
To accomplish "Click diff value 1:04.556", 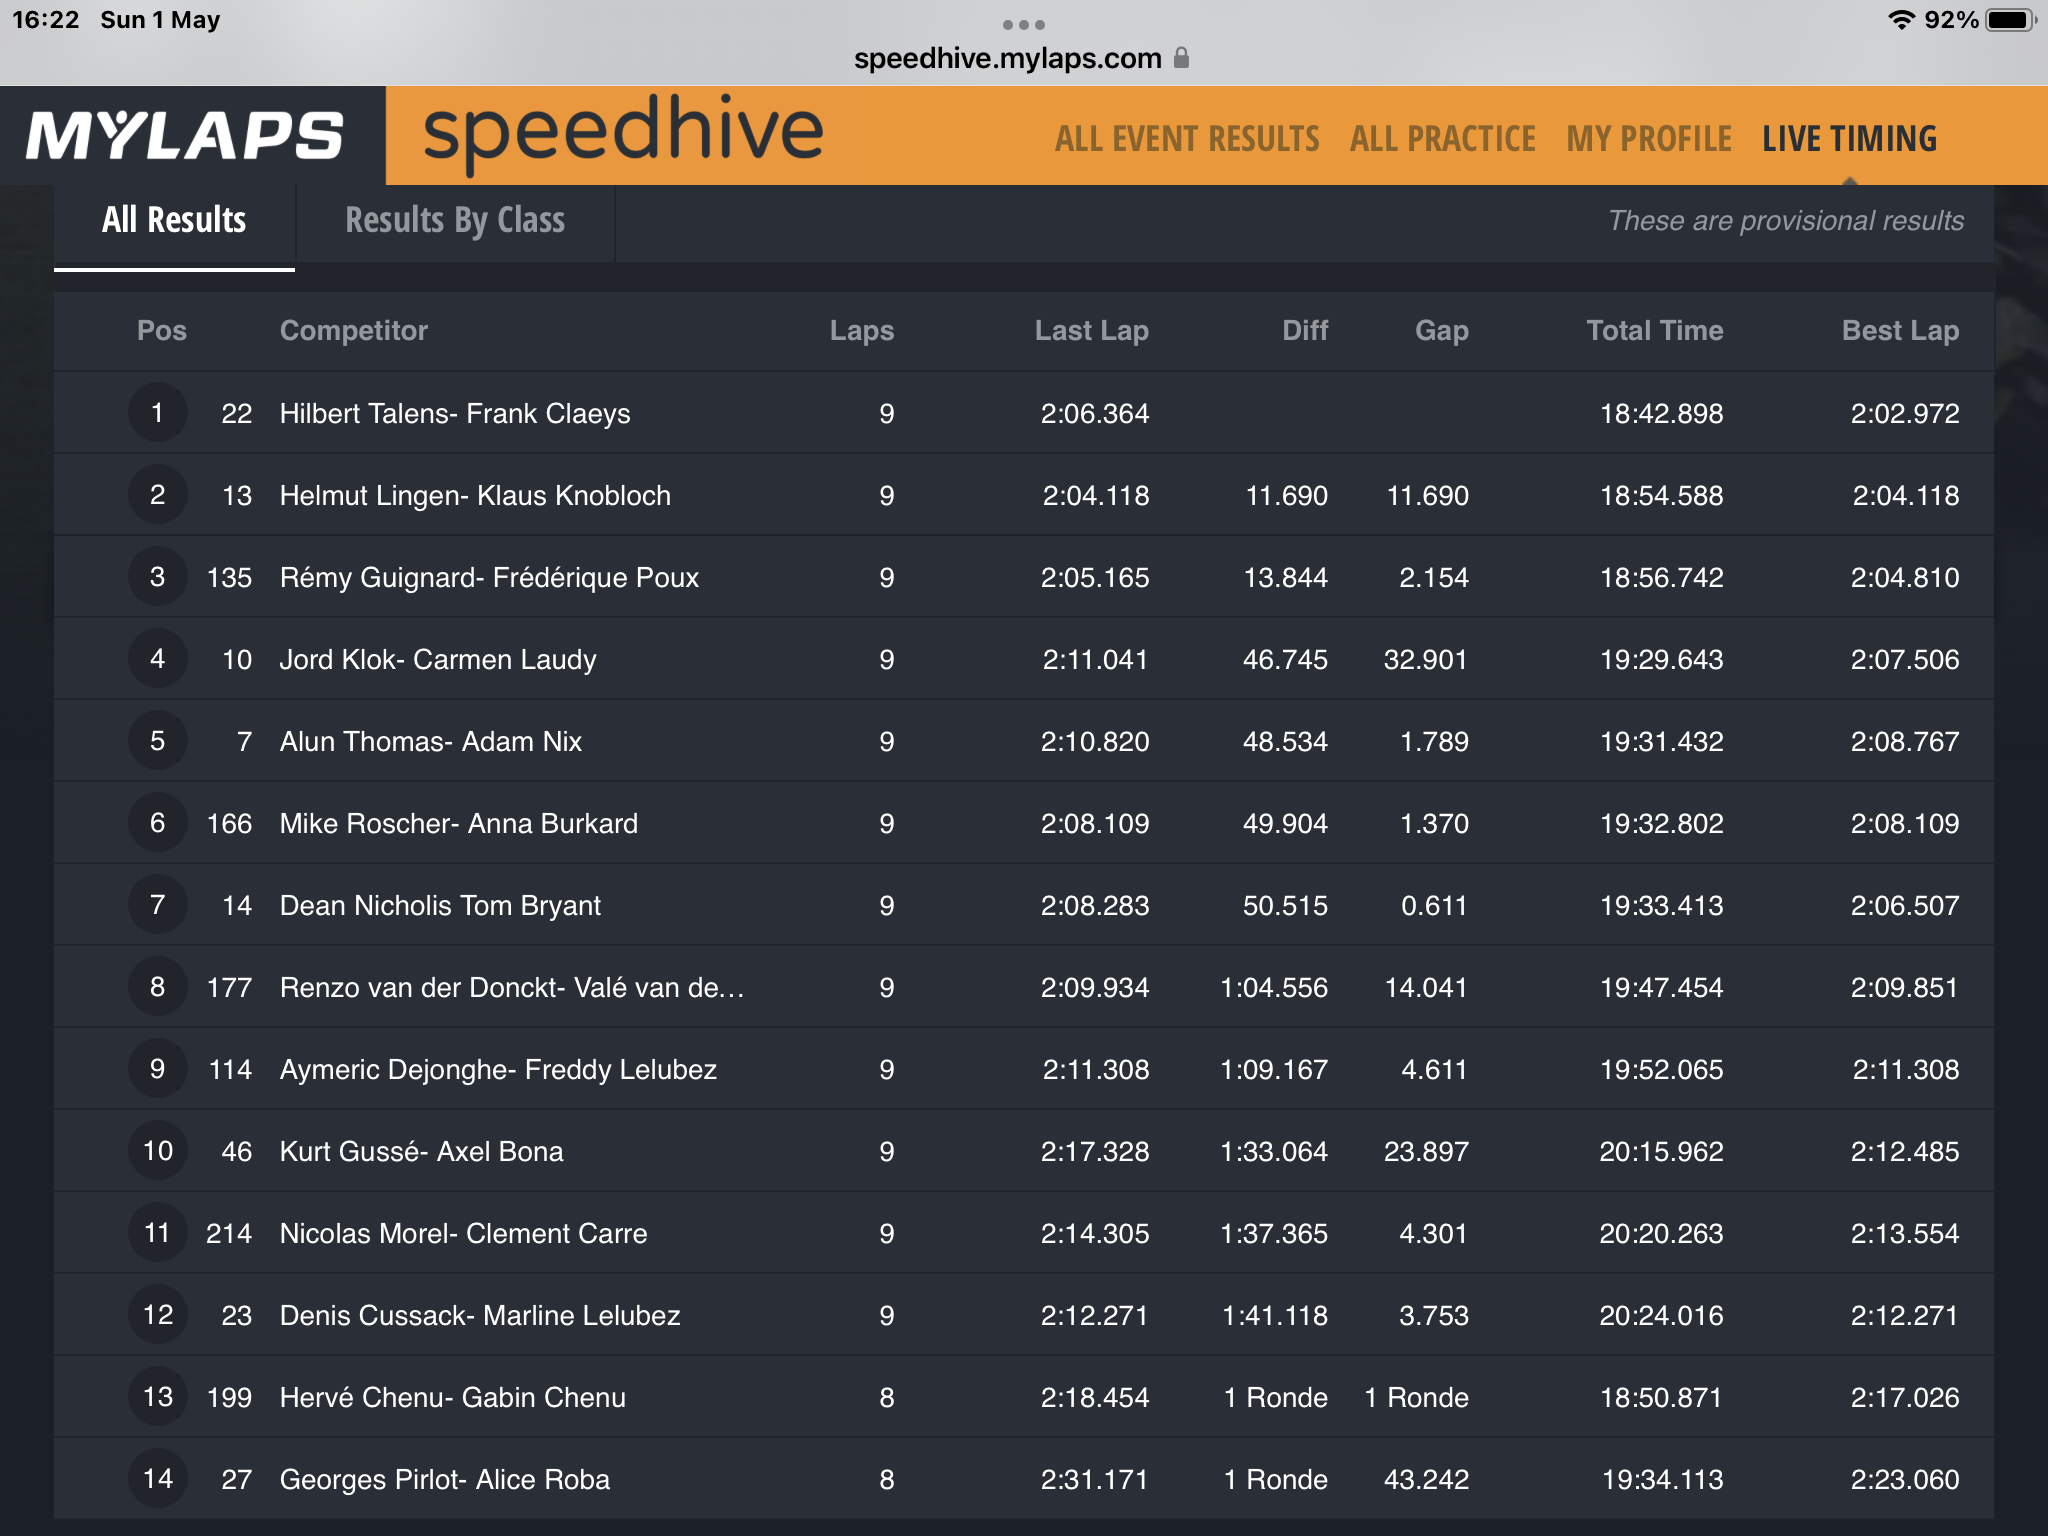I will pos(1274,987).
